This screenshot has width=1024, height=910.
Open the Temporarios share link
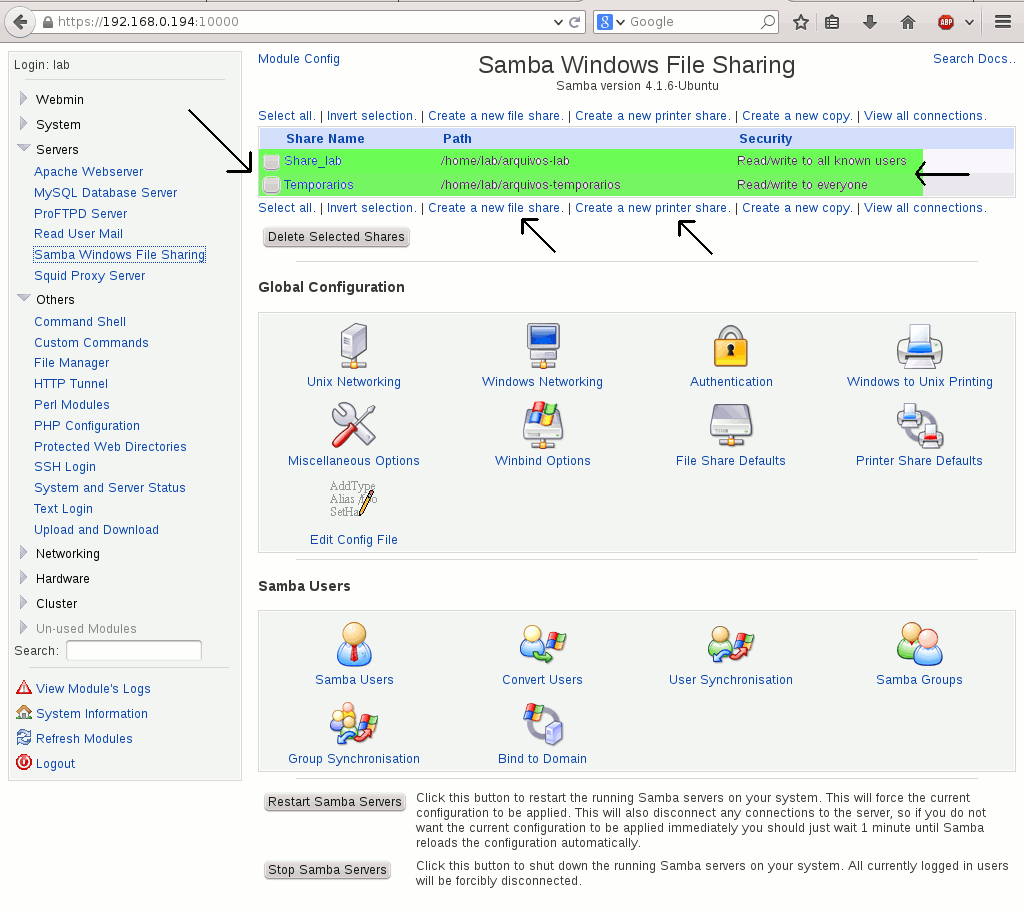pyautogui.click(x=318, y=185)
